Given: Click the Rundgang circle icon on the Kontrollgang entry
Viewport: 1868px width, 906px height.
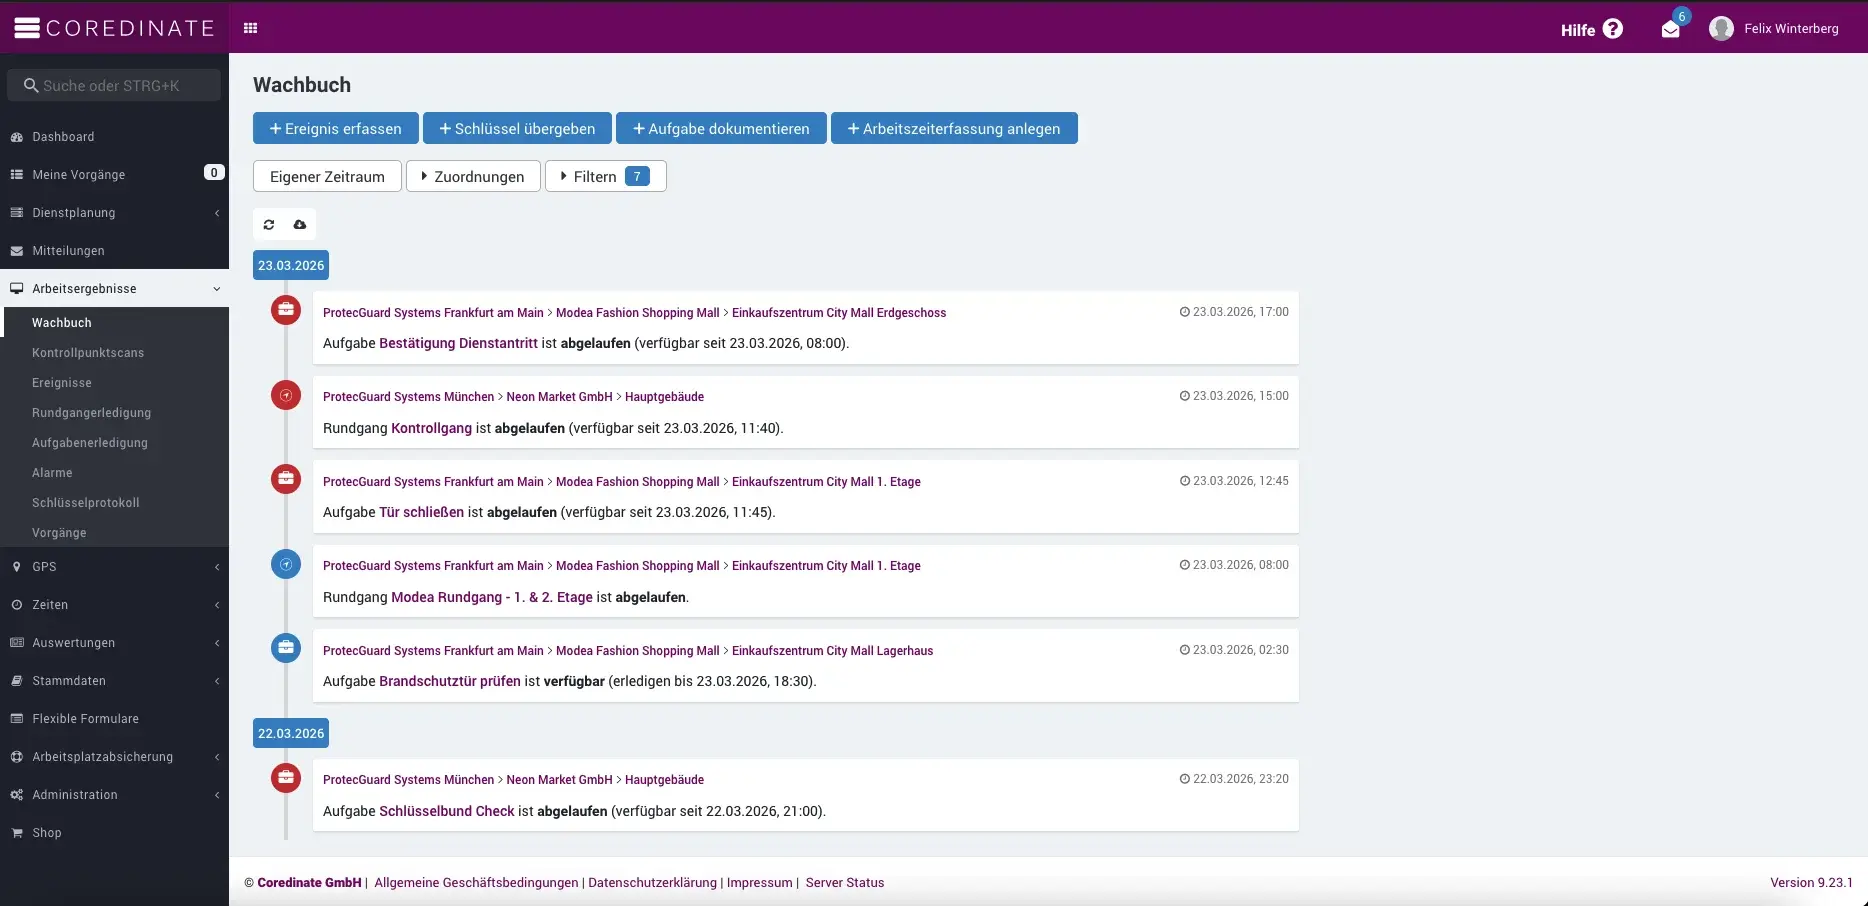Looking at the screenshot, I should [286, 395].
